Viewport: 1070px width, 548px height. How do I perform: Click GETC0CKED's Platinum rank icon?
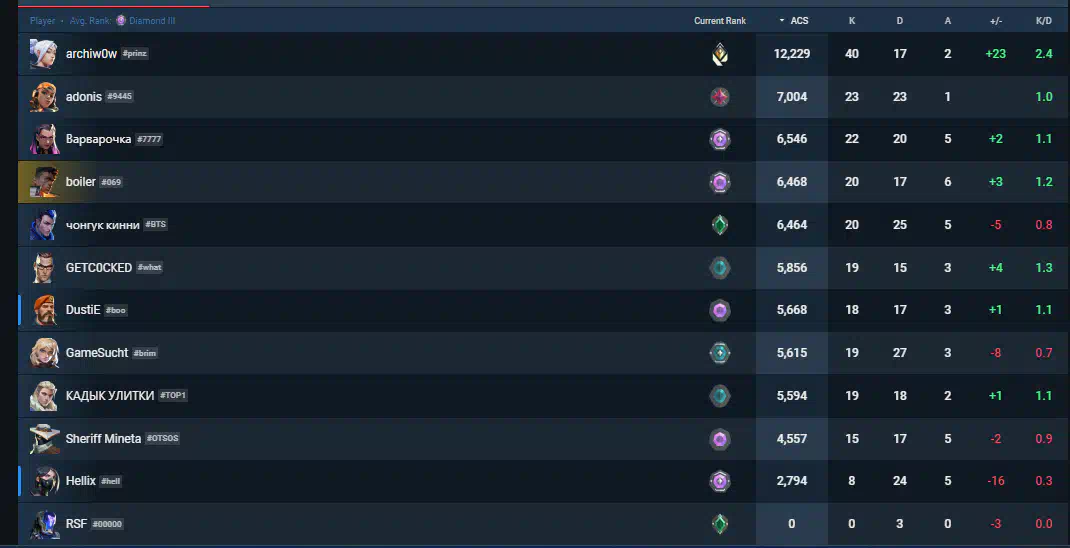tap(720, 268)
